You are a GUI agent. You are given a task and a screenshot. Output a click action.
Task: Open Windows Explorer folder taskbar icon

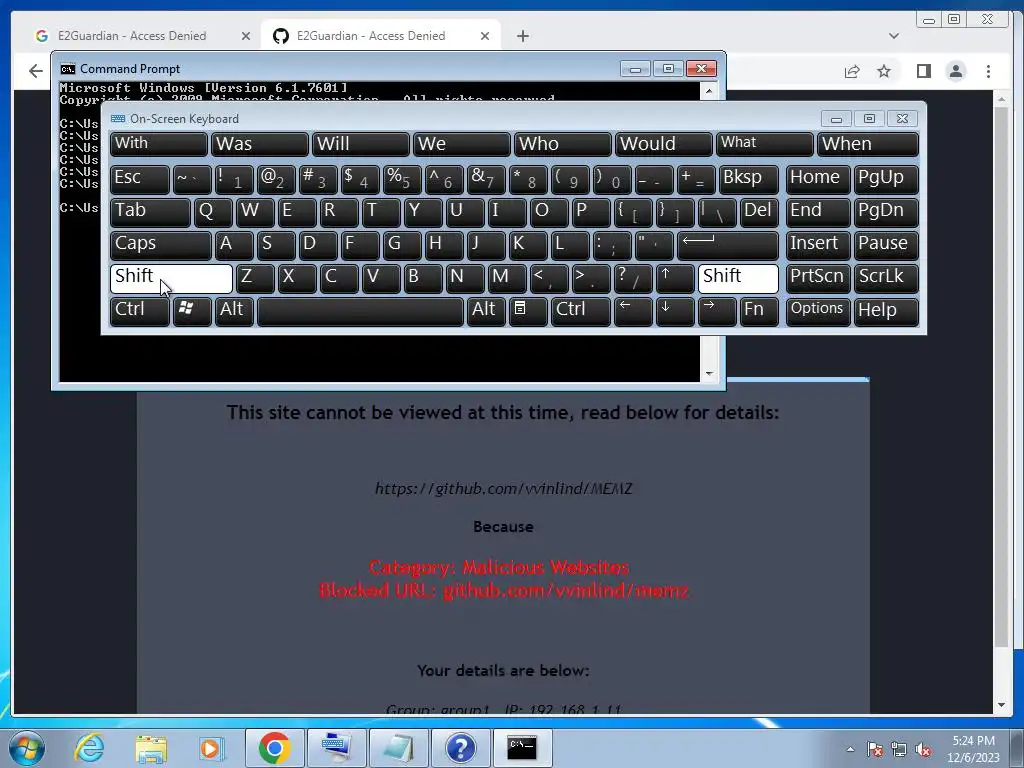tap(150, 748)
